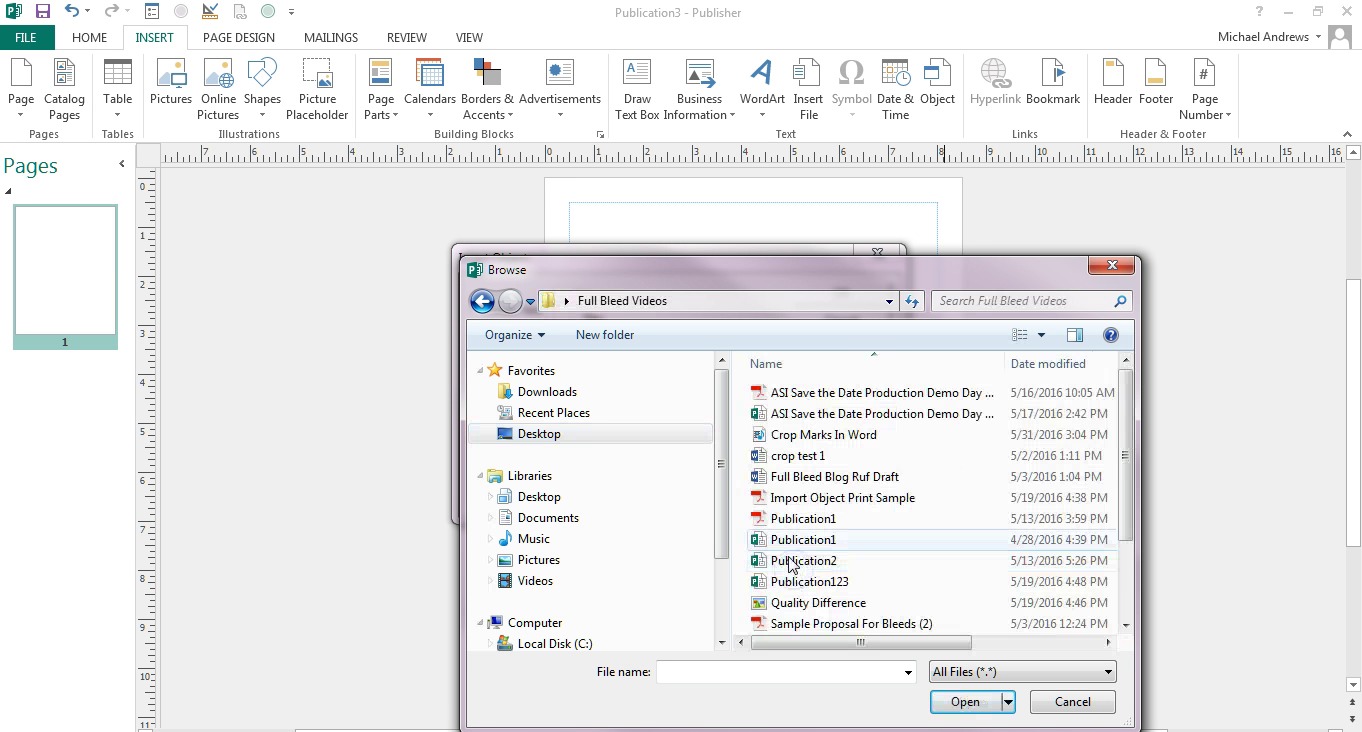Select the Publication2 file
This screenshot has height=732, width=1362.
tap(803, 561)
